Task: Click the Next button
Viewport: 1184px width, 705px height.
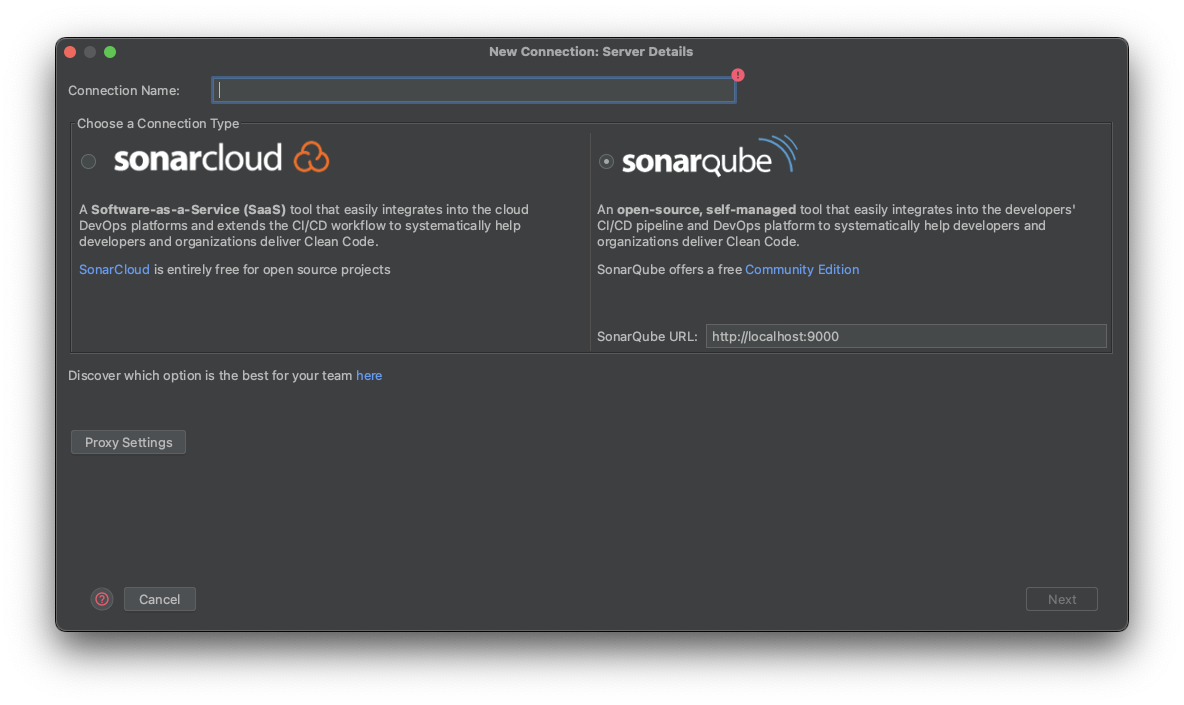Action: [x=1061, y=599]
